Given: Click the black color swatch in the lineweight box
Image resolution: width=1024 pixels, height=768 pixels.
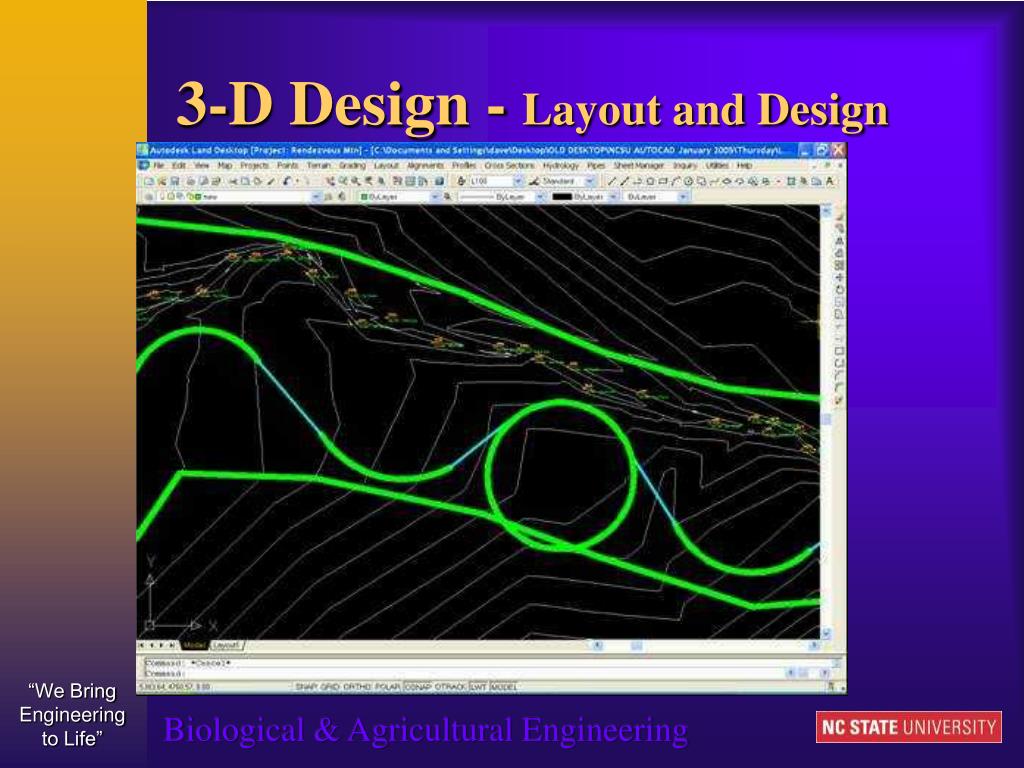Looking at the screenshot, I should click(x=562, y=197).
